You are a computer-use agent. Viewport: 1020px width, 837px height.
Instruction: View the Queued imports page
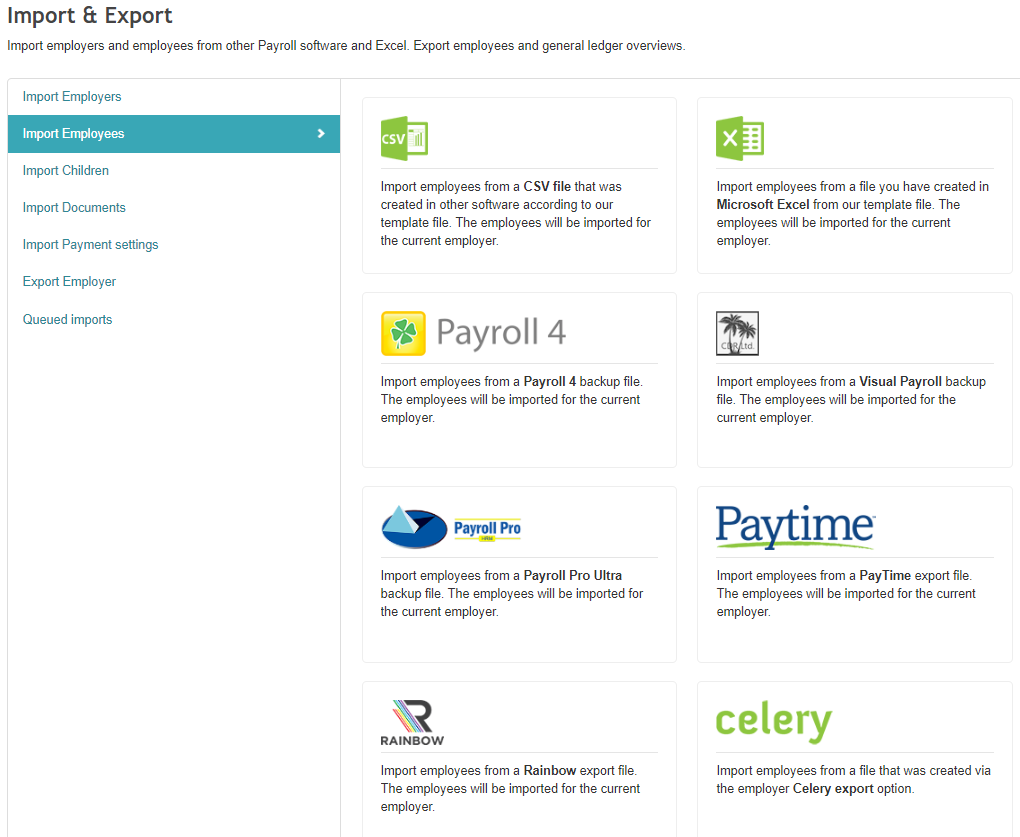pos(67,319)
